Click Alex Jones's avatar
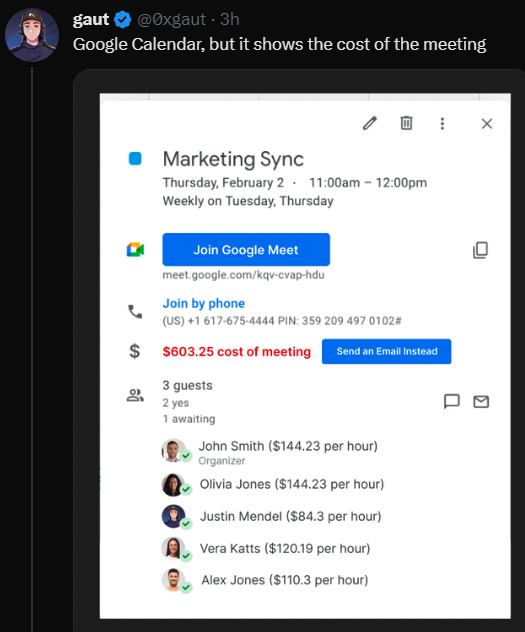This screenshot has height=632, width=525. [173, 580]
